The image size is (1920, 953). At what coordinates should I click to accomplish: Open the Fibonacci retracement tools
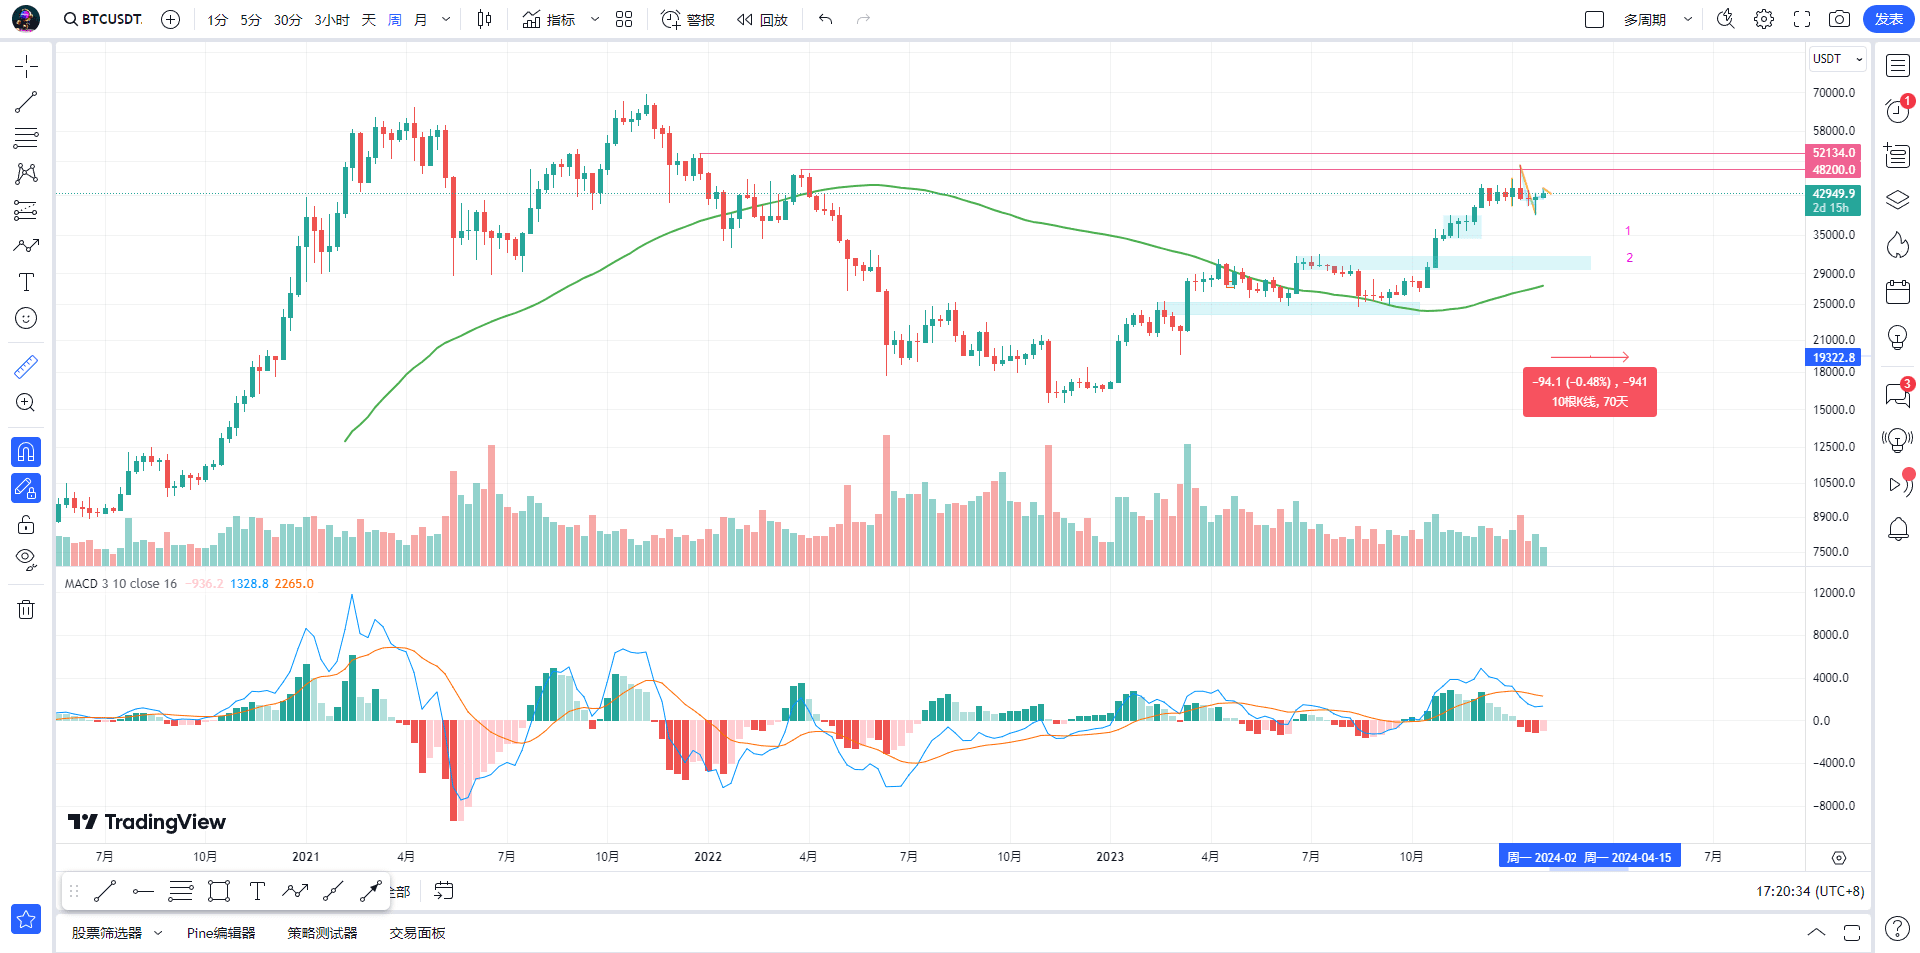(x=26, y=138)
